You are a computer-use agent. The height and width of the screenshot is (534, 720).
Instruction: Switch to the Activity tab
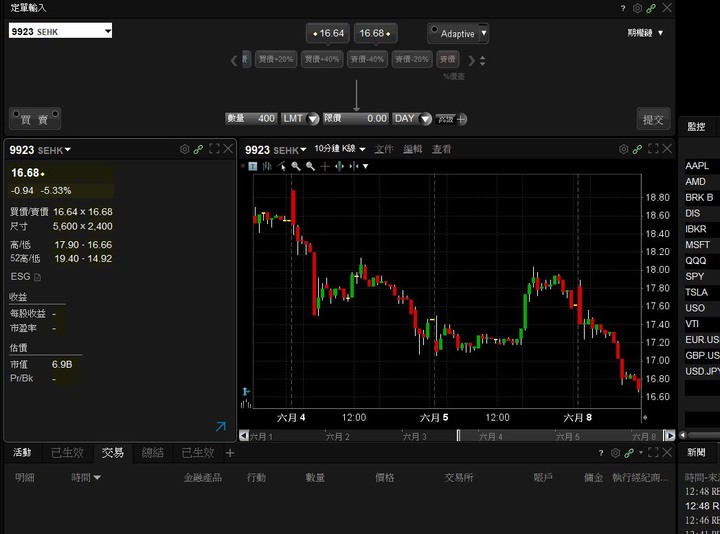(x=22, y=453)
